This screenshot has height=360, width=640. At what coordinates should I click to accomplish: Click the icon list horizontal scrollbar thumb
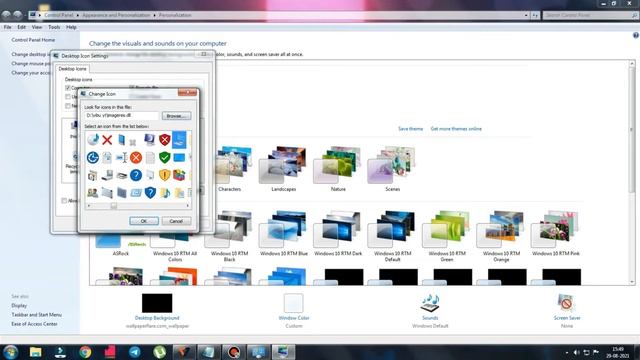114,206
